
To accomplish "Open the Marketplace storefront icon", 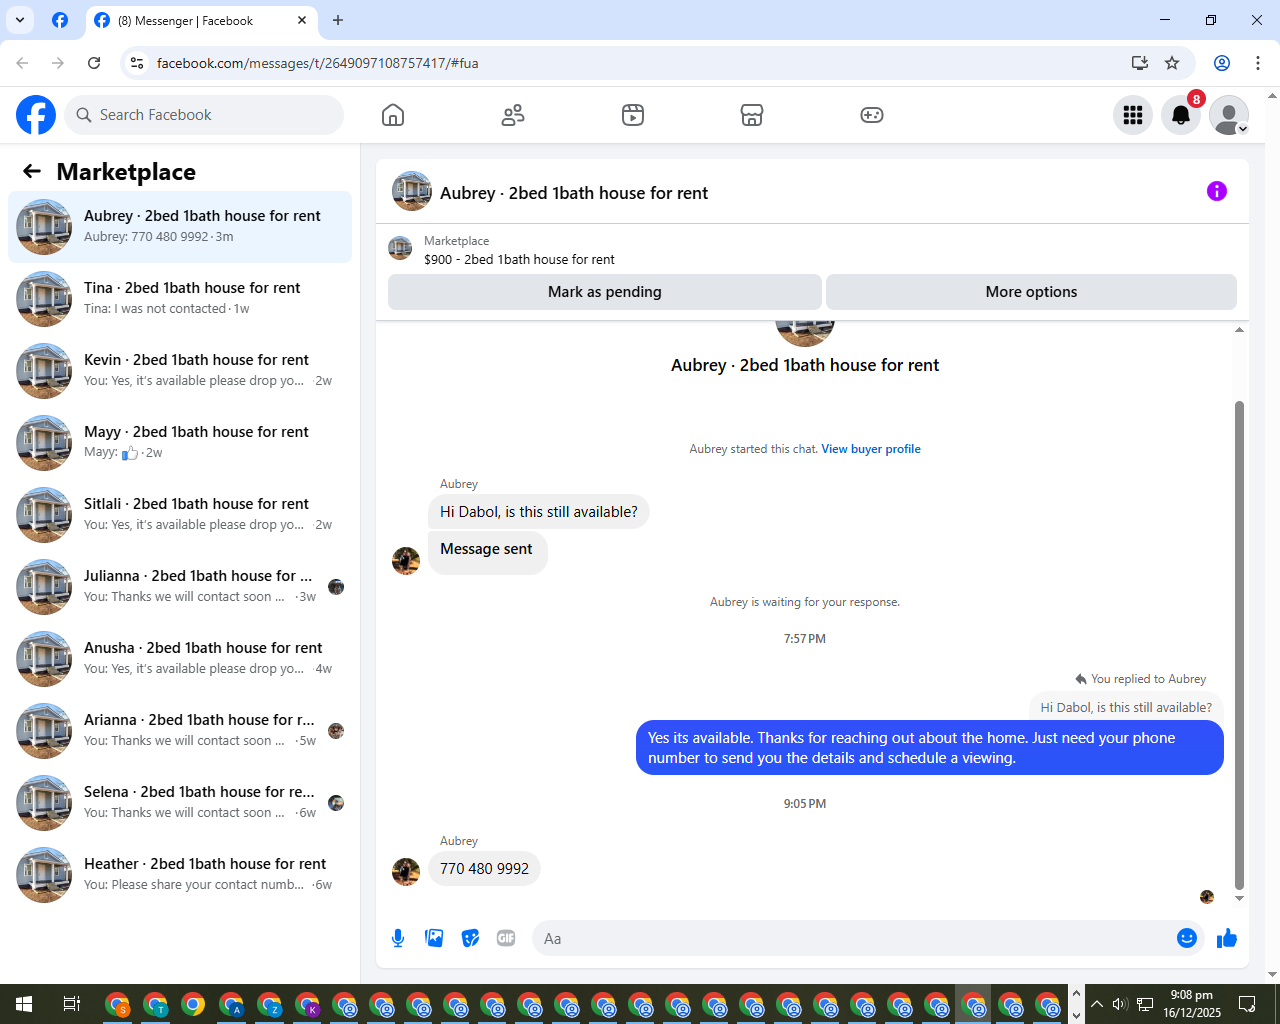I will (x=752, y=115).
